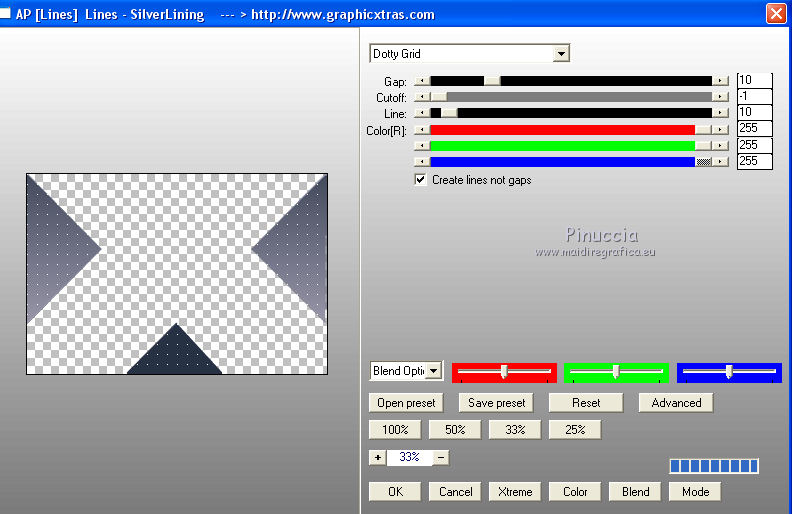This screenshot has height=514, width=792.
Task: Click Gap slider right arrow
Action: click(x=720, y=81)
